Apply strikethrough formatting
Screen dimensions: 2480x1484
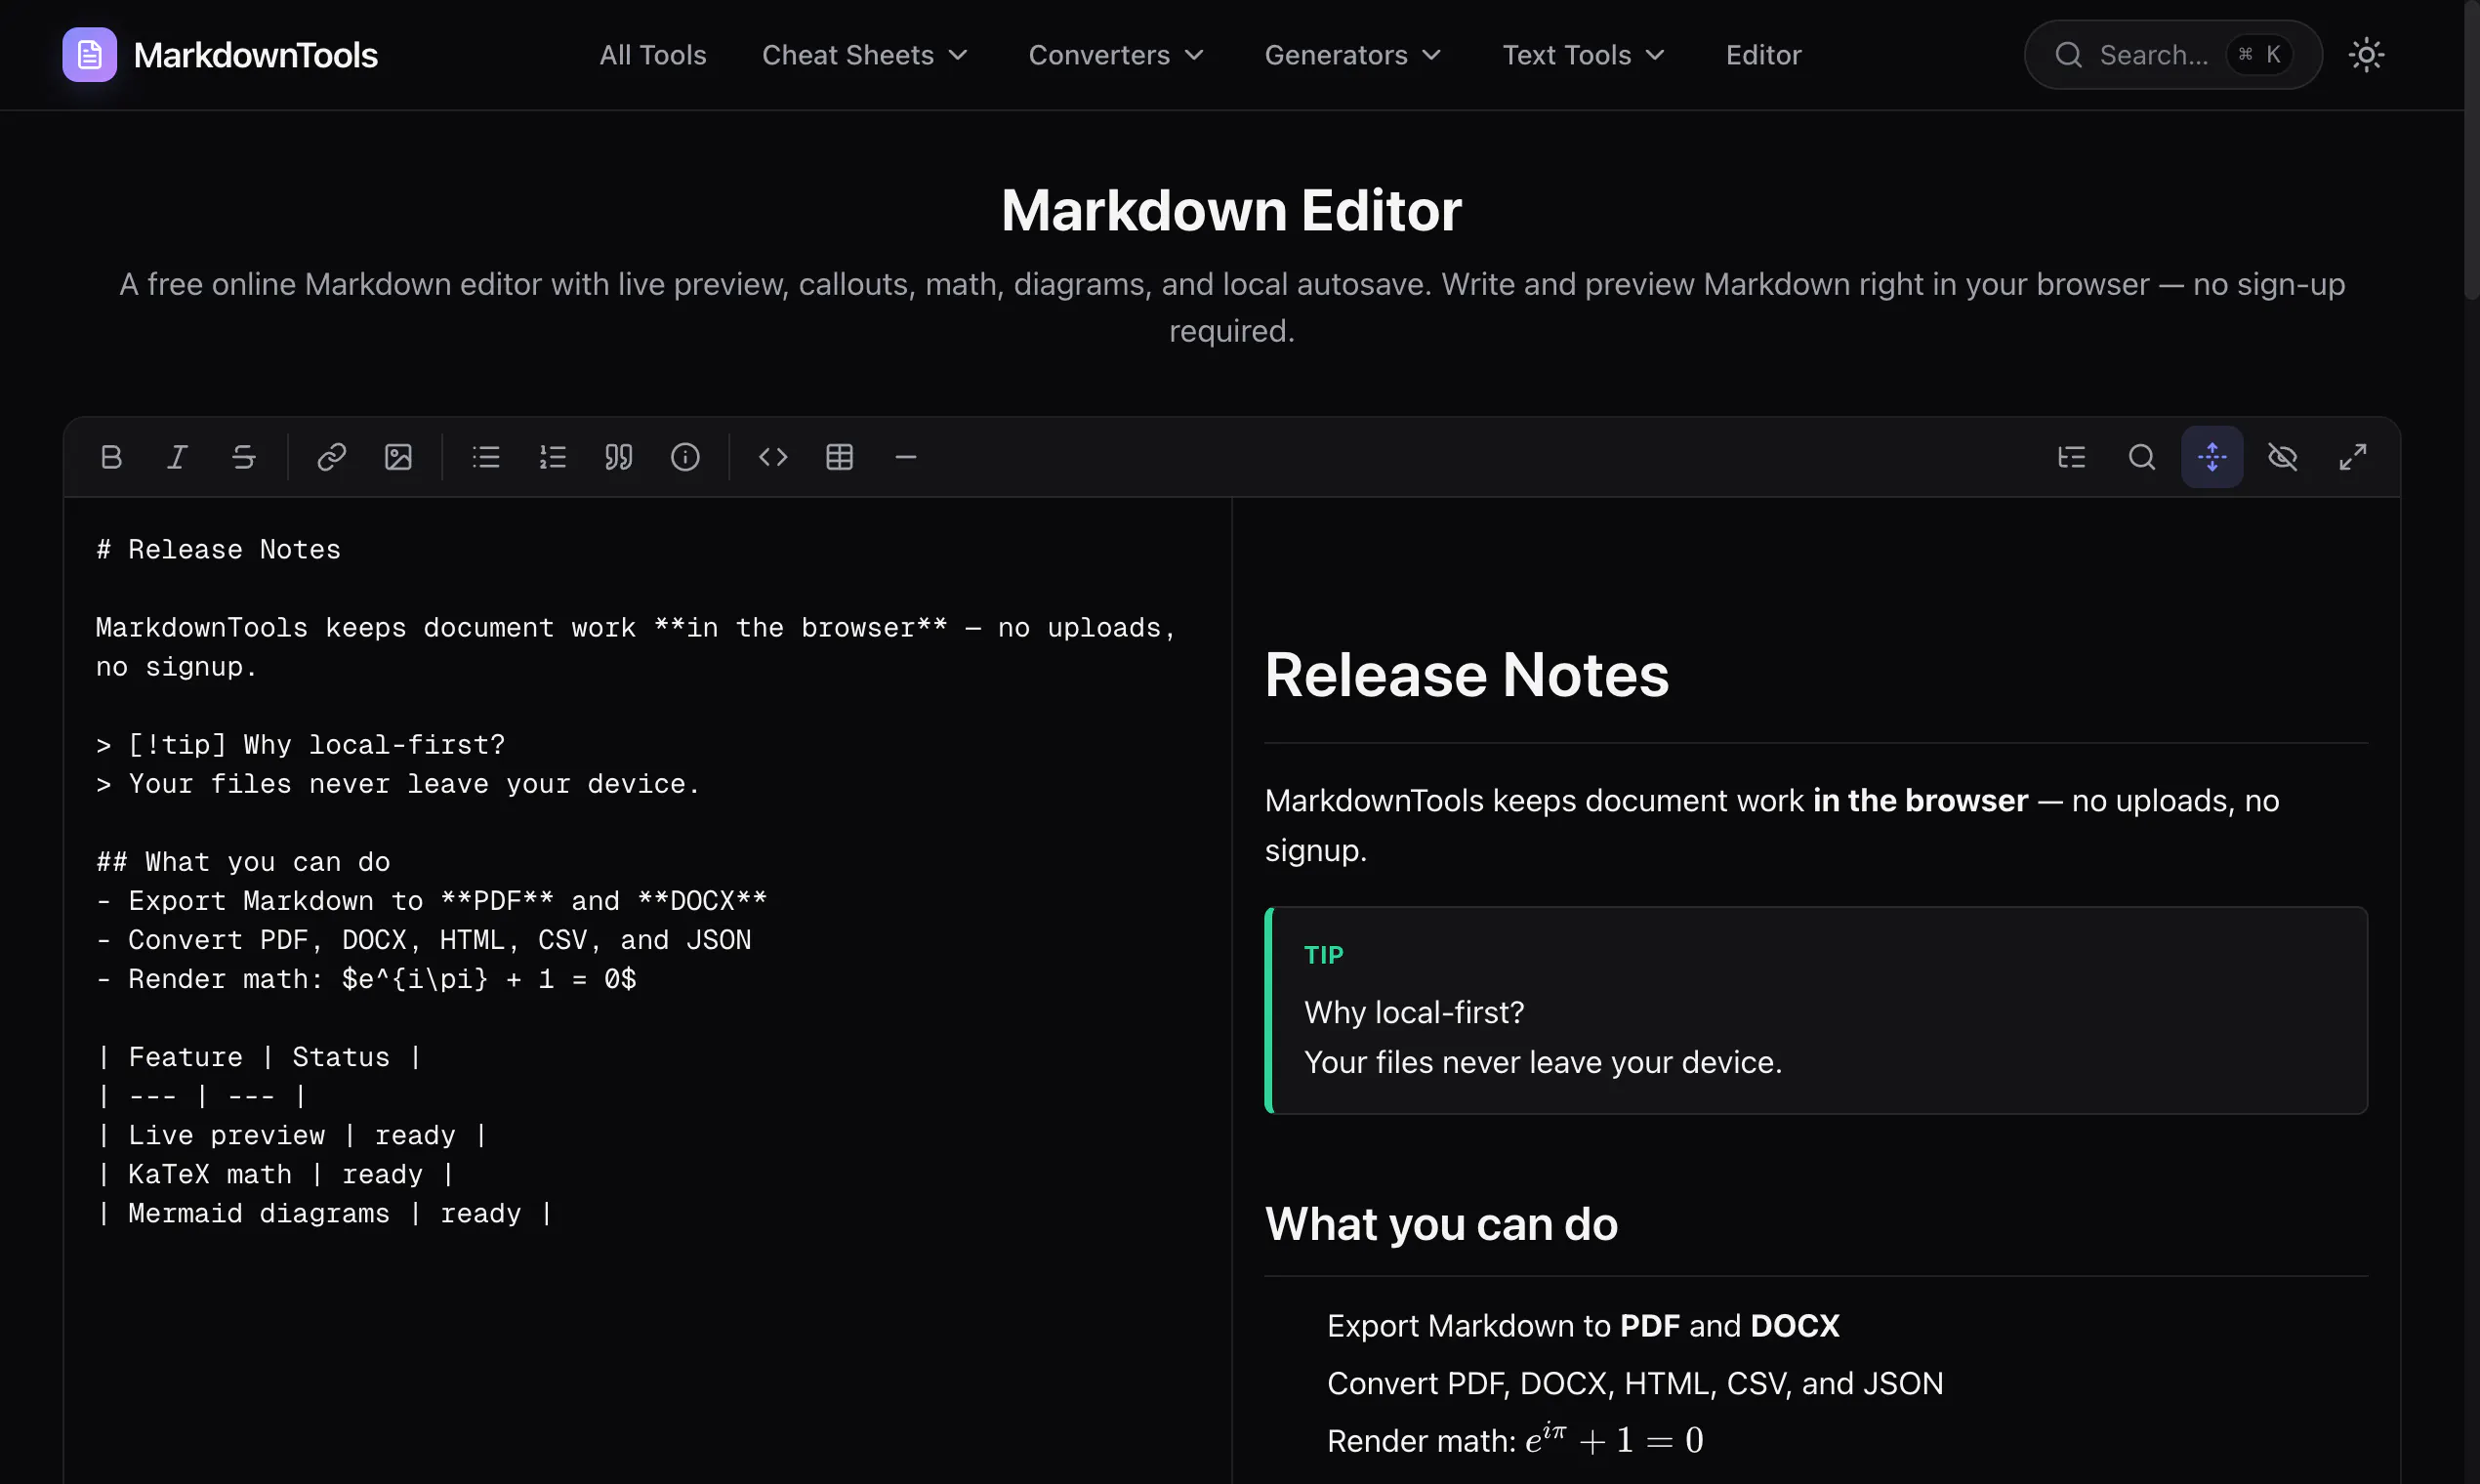point(244,457)
